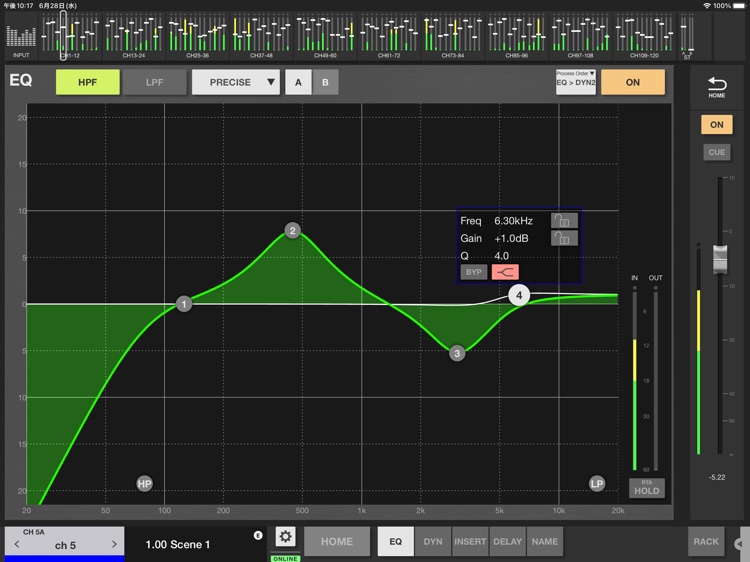The image size is (750, 562).
Task: Open the settings gear
Action: tap(286, 537)
